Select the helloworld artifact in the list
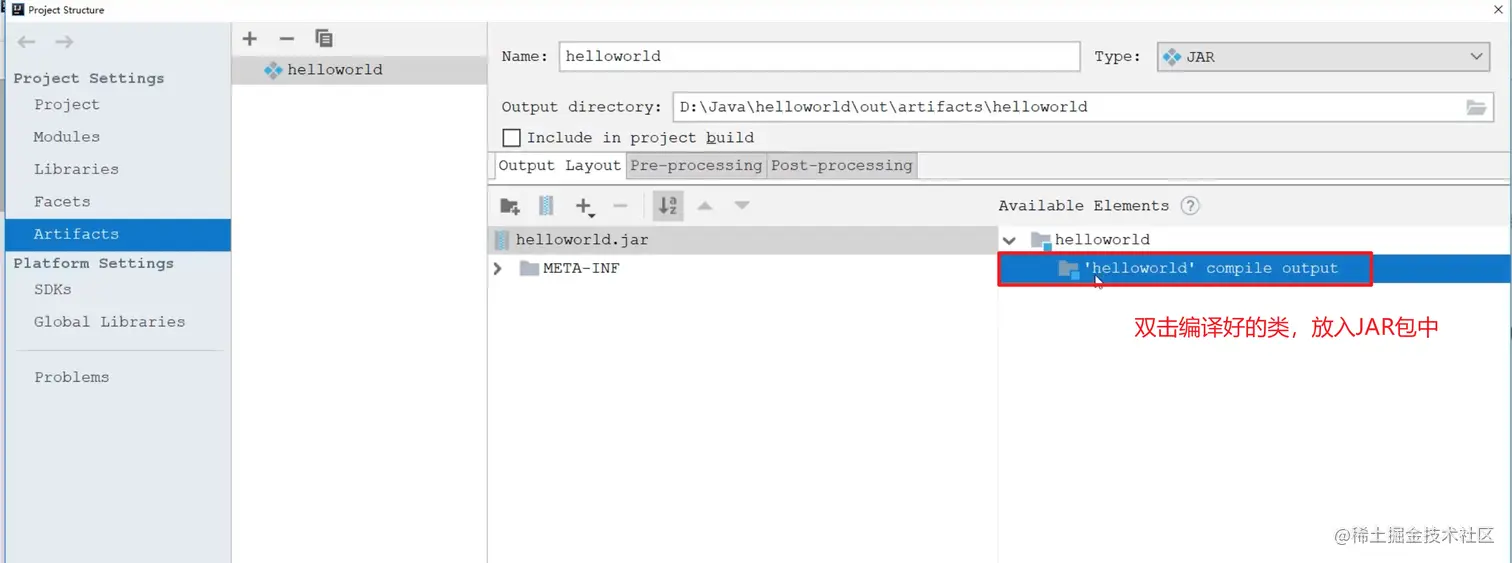Screen dimensions: 1512x563 [x=359, y=70]
